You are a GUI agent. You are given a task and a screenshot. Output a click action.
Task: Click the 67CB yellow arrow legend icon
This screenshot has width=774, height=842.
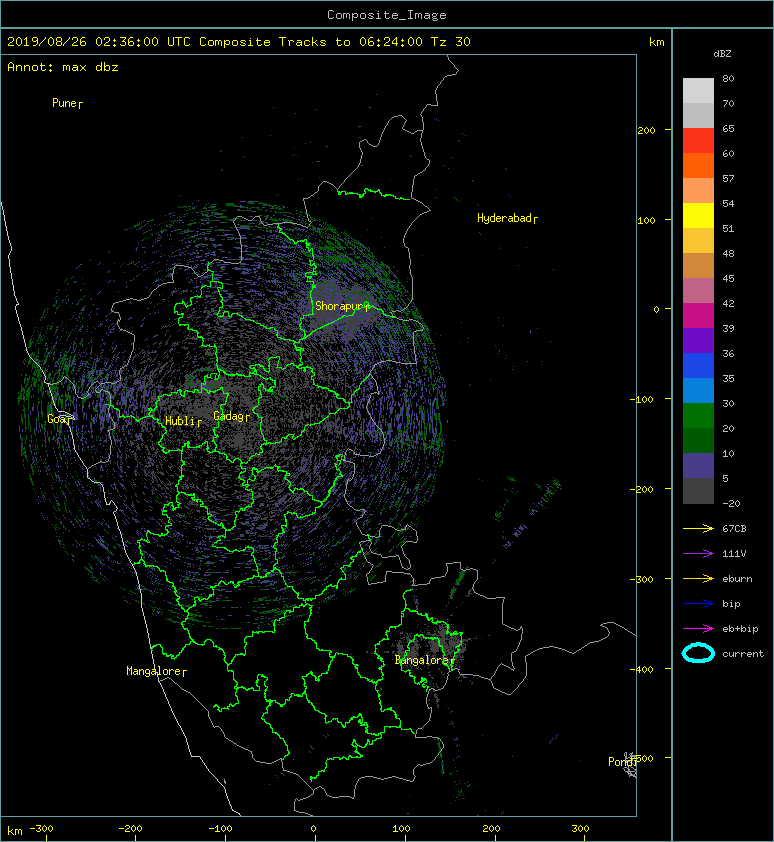coord(698,529)
